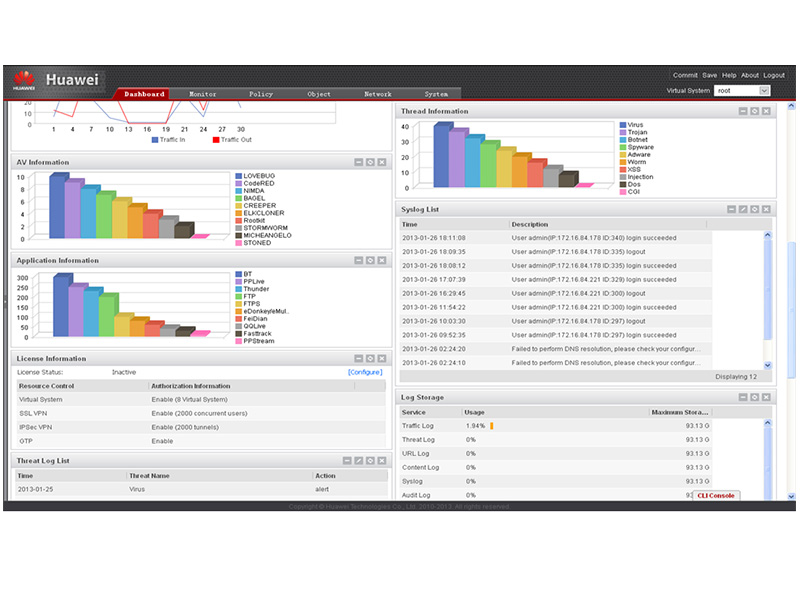Screen dimensions: 800x600
Task: Open the Policy tab
Action: pyautogui.click(x=261, y=94)
